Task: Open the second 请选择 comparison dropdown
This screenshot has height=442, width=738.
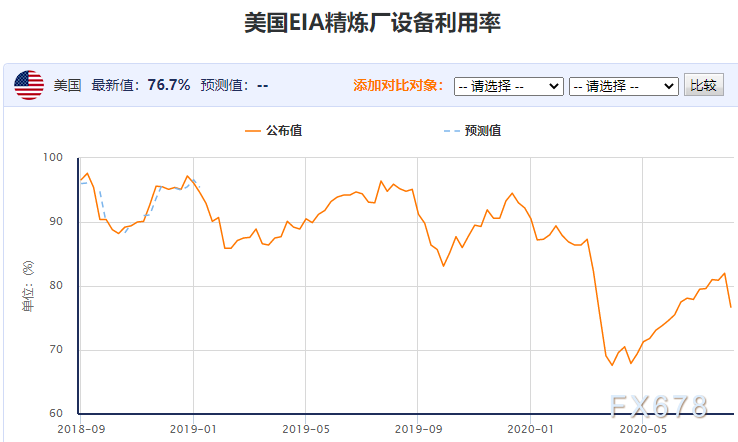Action: [624, 87]
